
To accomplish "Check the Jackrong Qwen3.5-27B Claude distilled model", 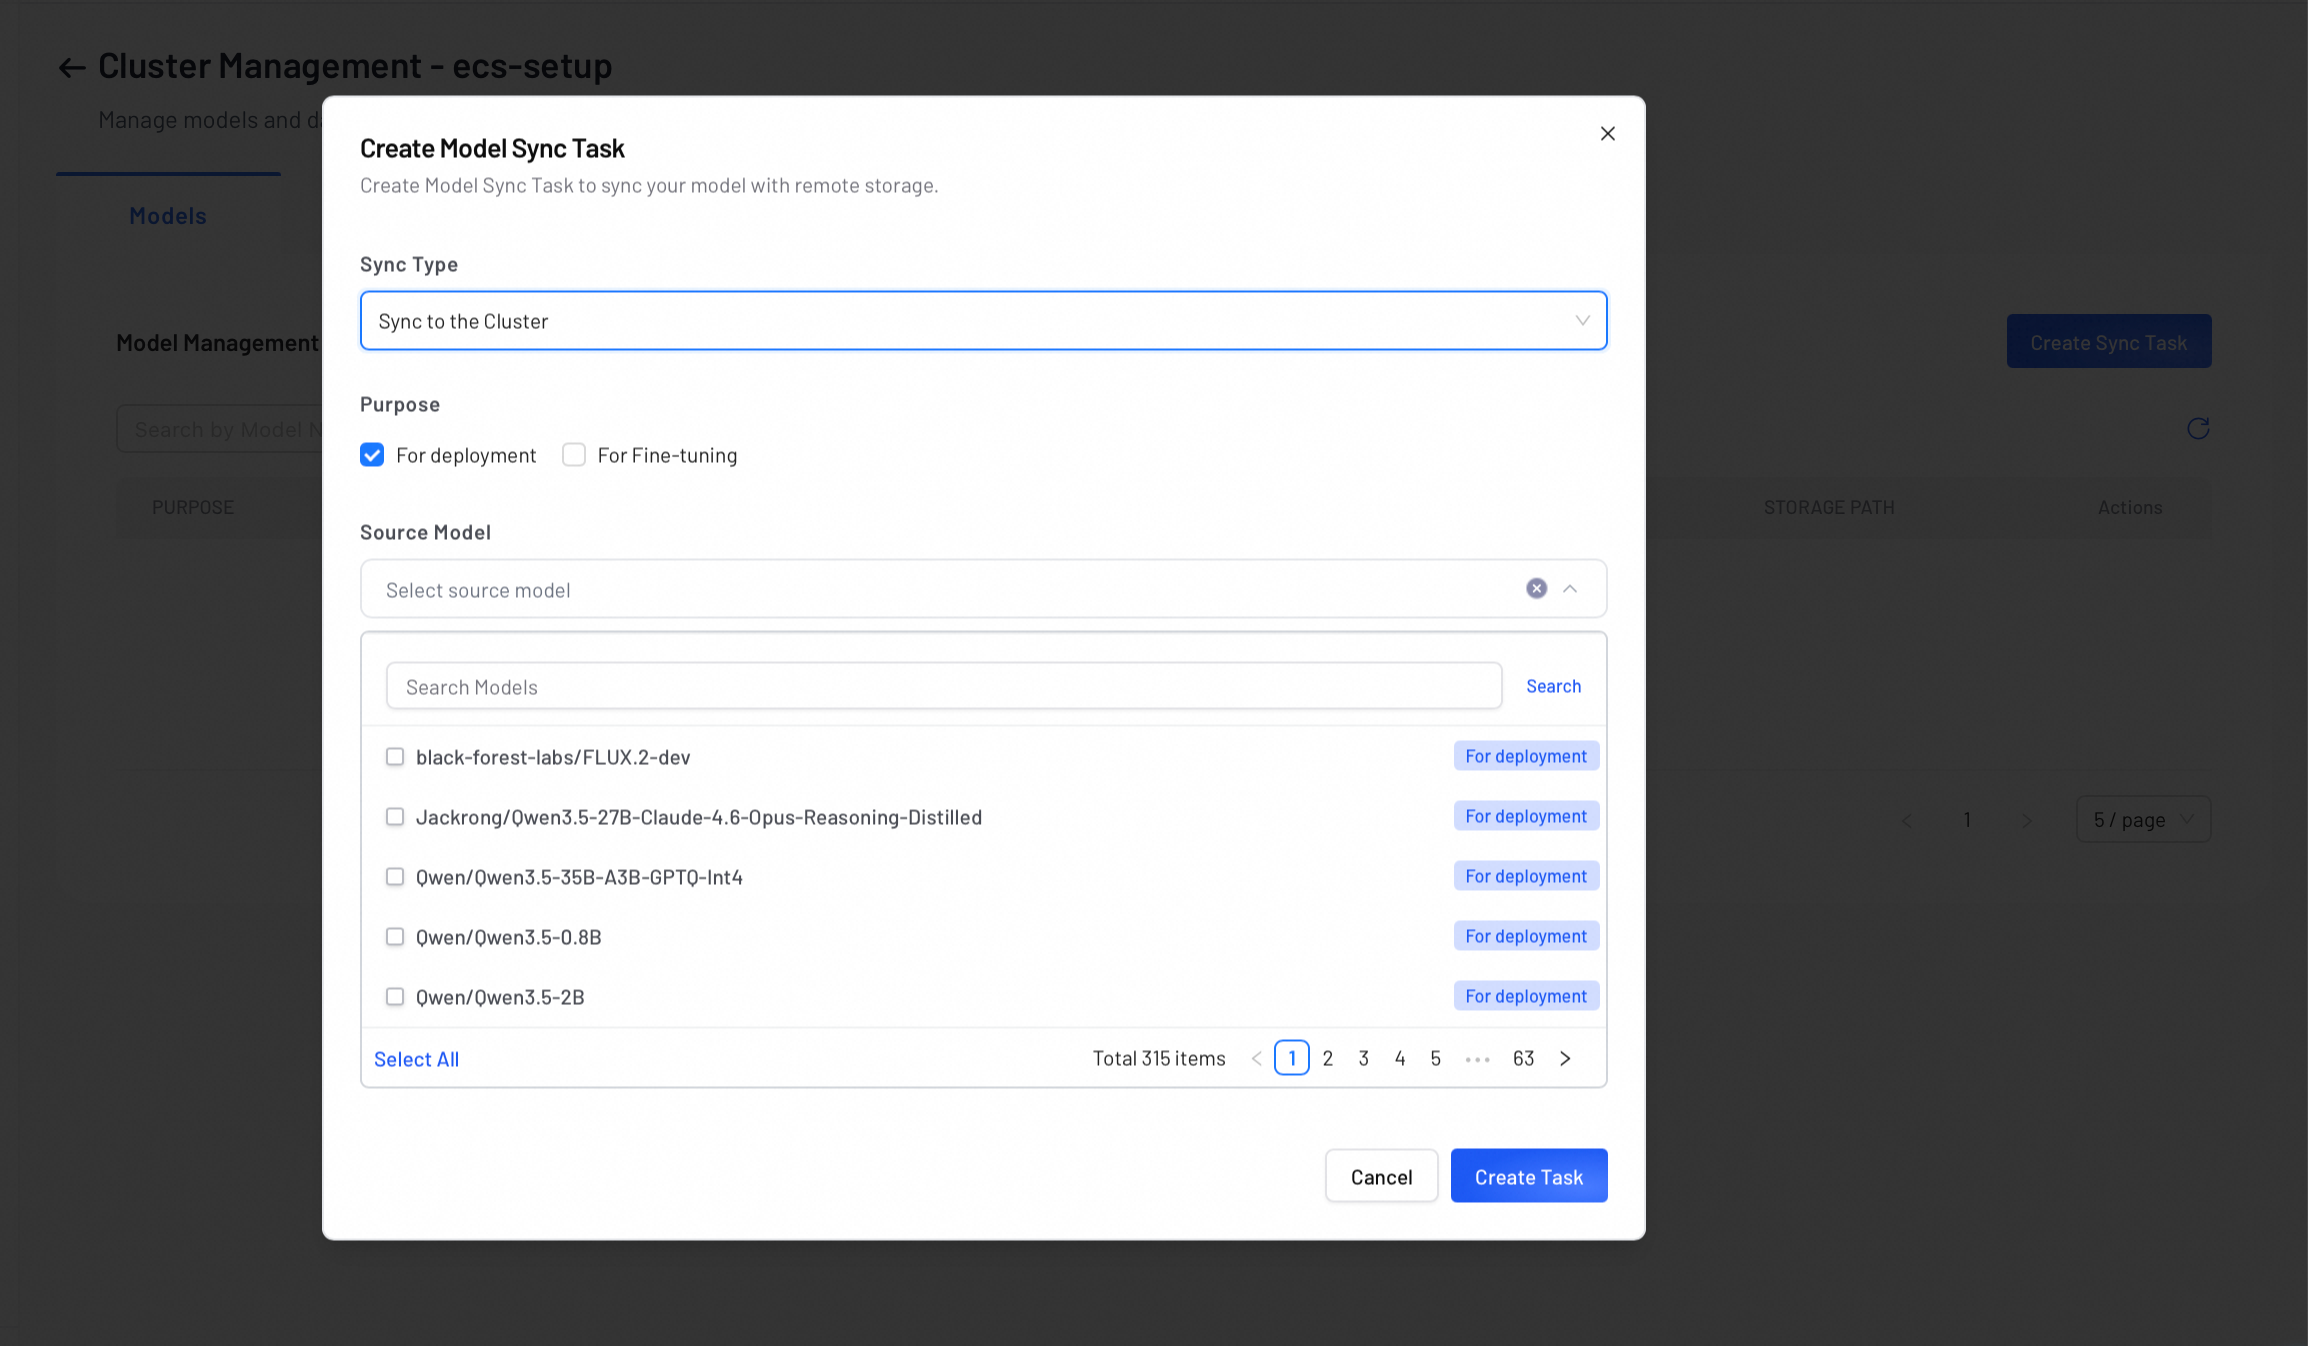I will [395, 817].
